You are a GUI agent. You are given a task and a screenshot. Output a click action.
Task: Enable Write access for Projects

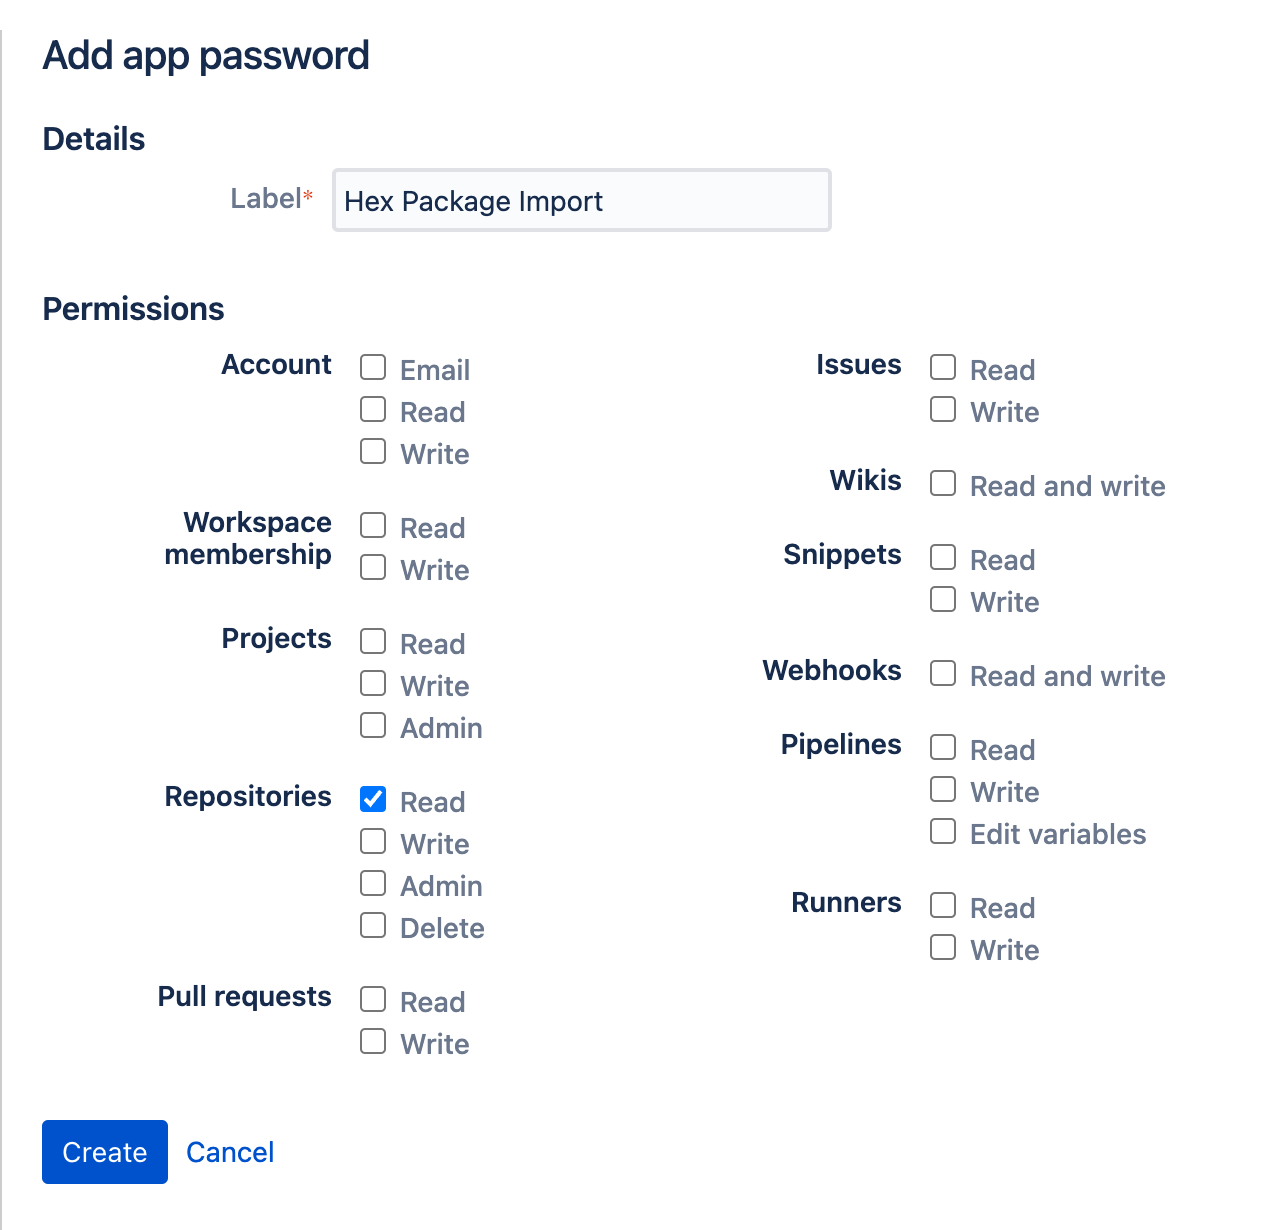(x=372, y=683)
